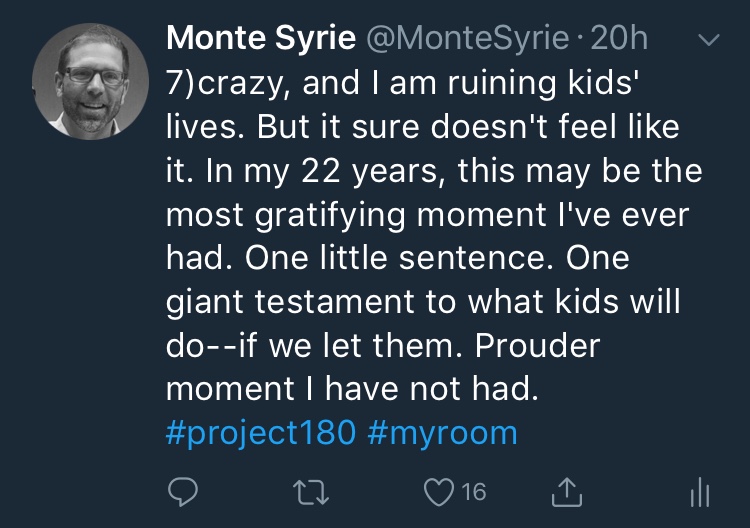Click the 20h timestamp
The width and height of the screenshot is (750, 528).
tap(620, 39)
